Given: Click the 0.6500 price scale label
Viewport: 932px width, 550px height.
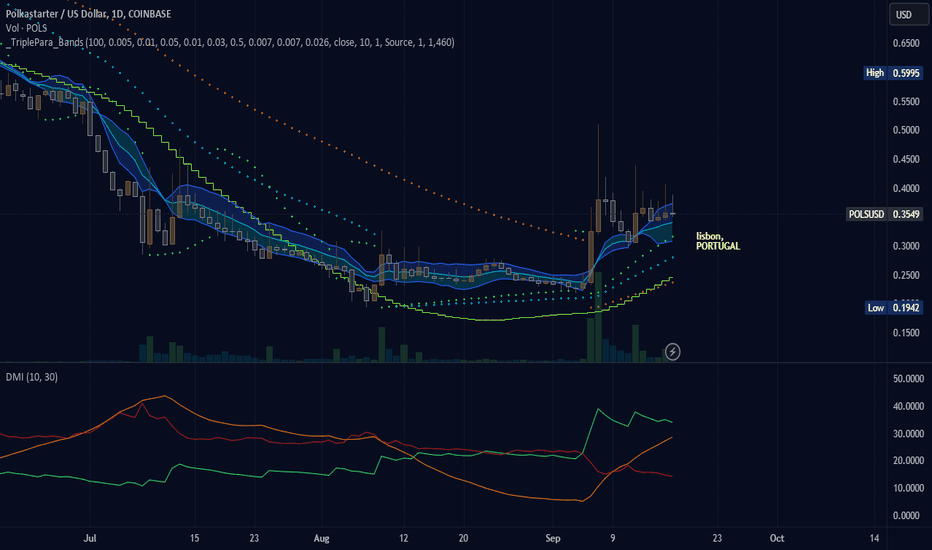Looking at the screenshot, I should 906,43.
